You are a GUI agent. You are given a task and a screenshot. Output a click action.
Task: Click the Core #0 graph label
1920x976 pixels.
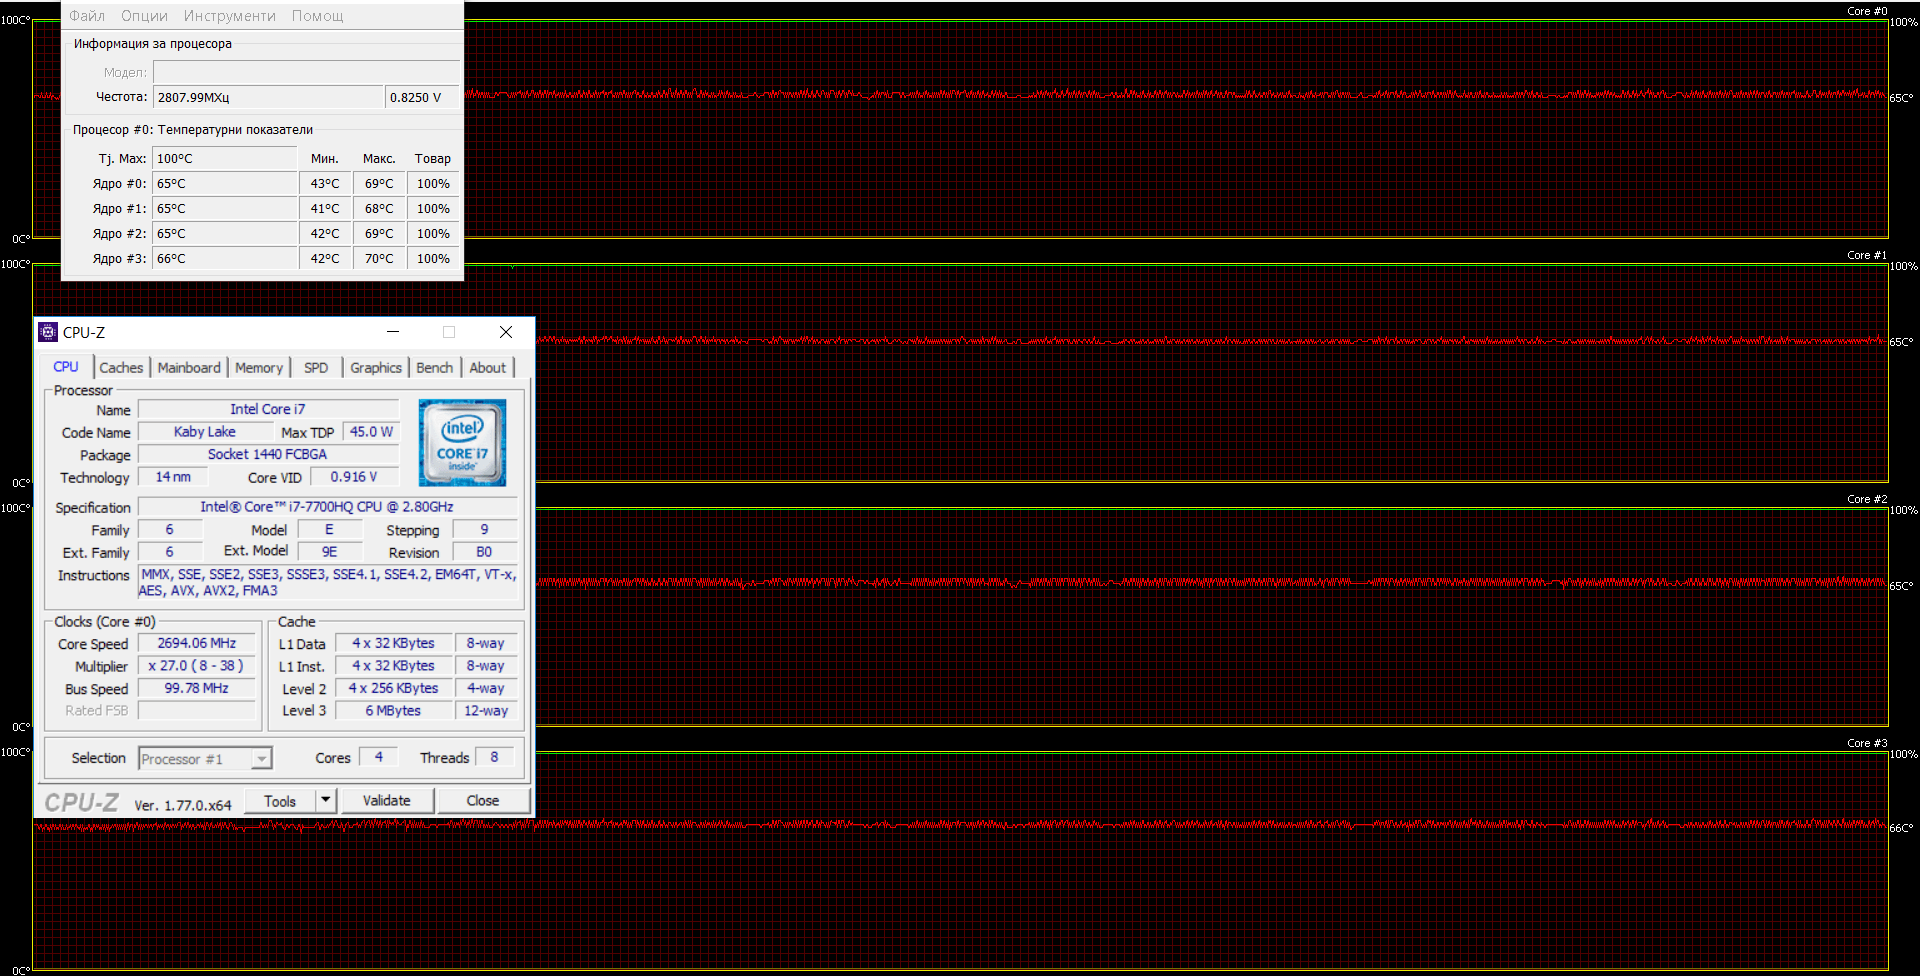[x=1866, y=11]
